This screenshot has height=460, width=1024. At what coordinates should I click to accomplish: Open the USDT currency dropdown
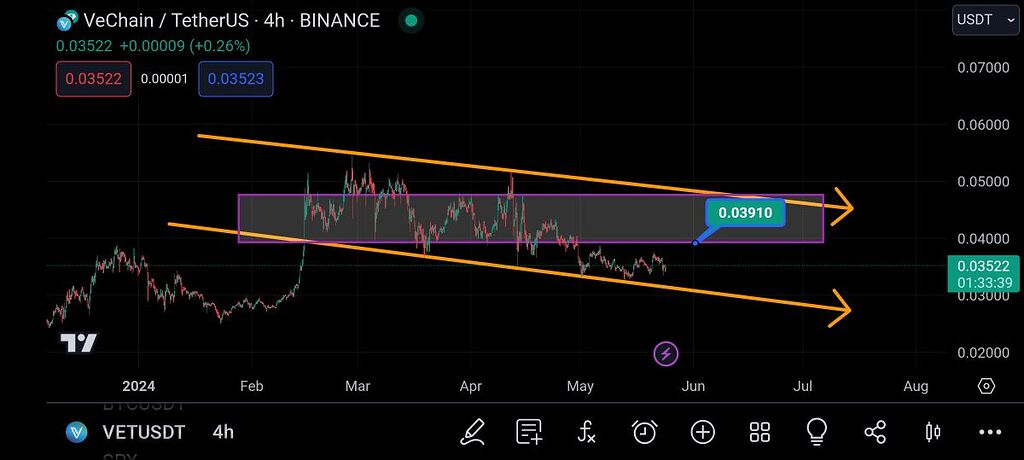coord(983,20)
